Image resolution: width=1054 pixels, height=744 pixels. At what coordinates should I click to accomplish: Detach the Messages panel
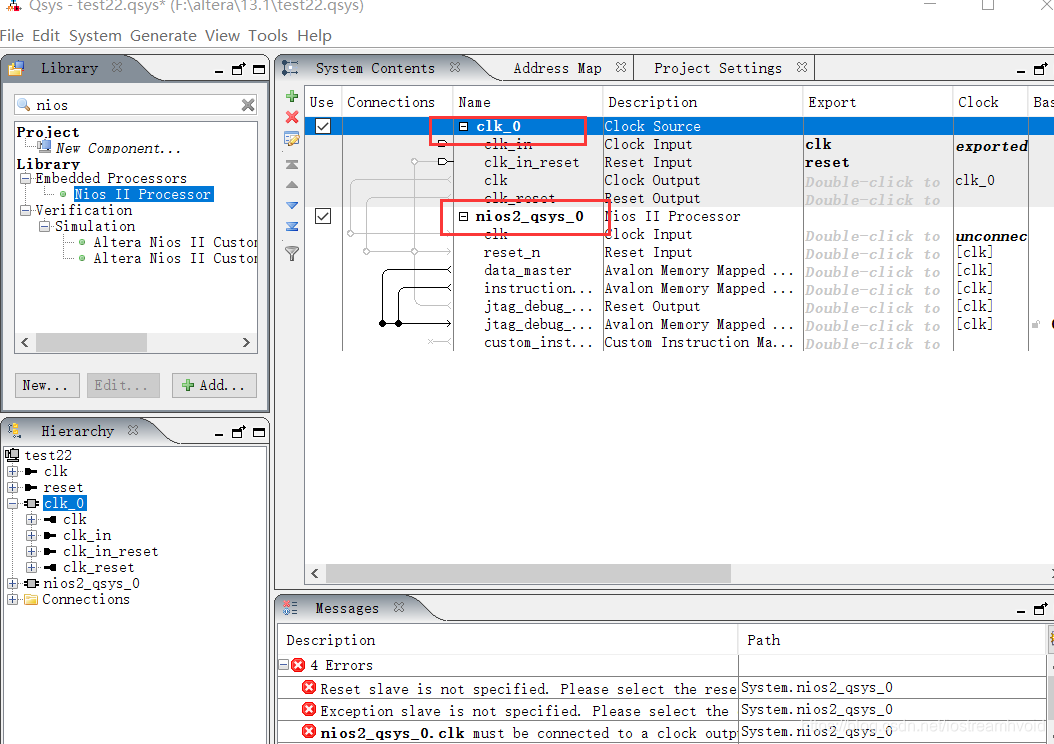(1041, 609)
